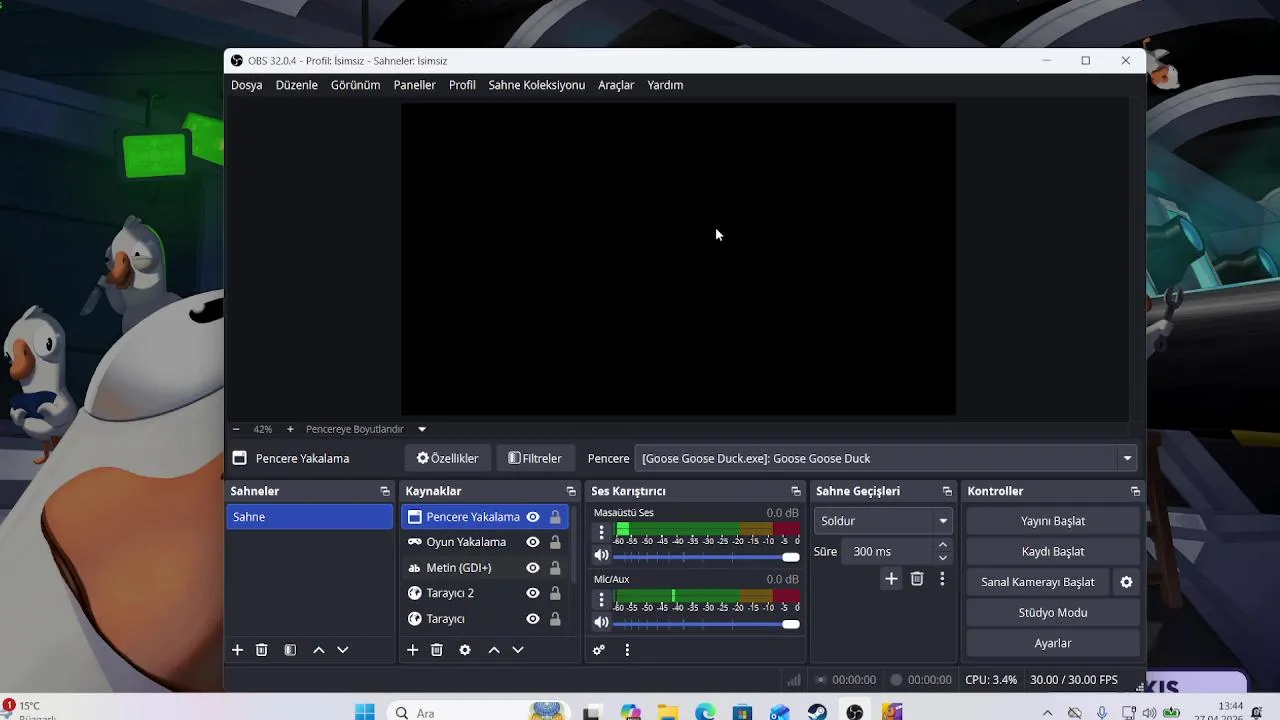Click the Windows Start button
1280x720 pixels.
tap(365, 712)
